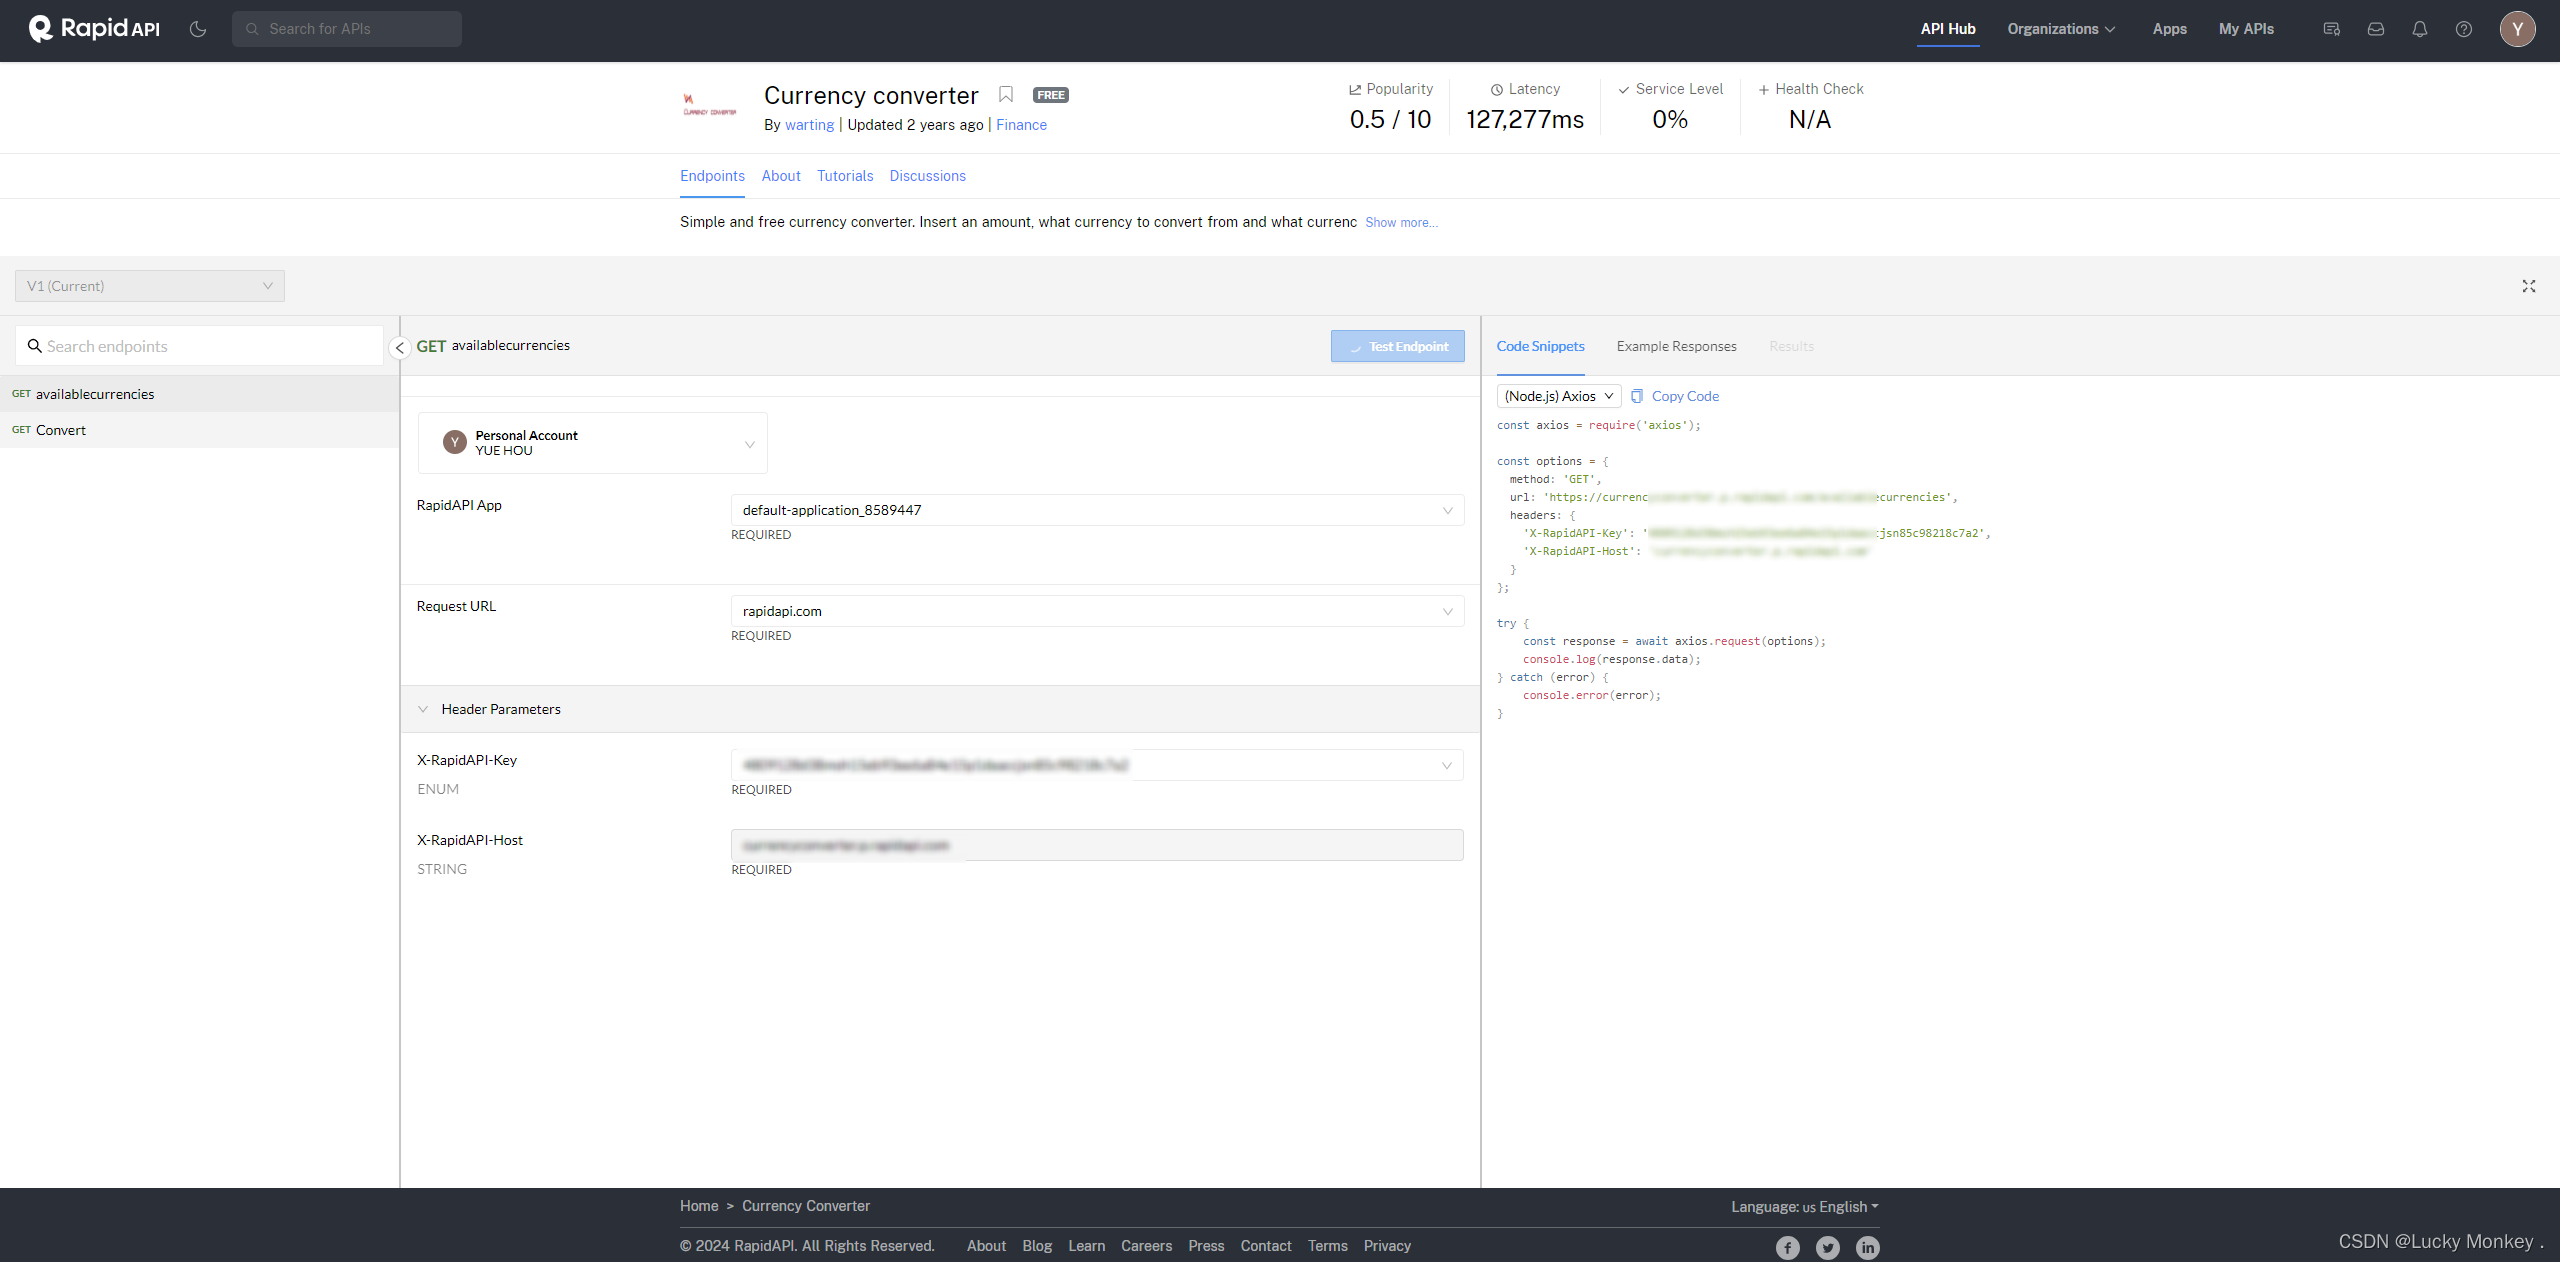The image size is (2560, 1262).
Task: Open the Twitter icon in footer
Action: 1828,1247
